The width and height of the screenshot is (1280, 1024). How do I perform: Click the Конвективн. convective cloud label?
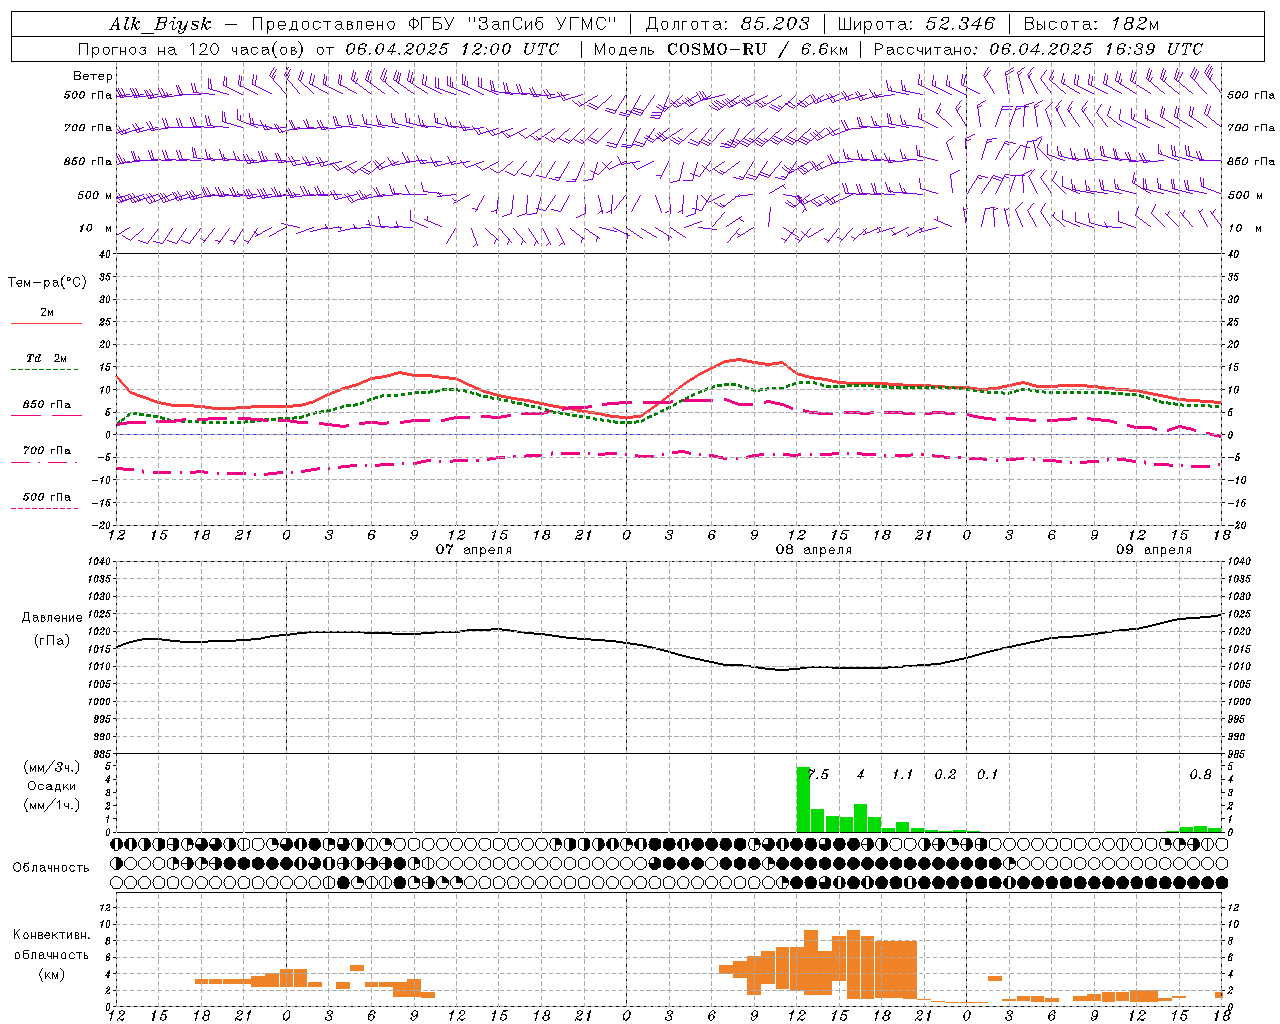pos(51,935)
